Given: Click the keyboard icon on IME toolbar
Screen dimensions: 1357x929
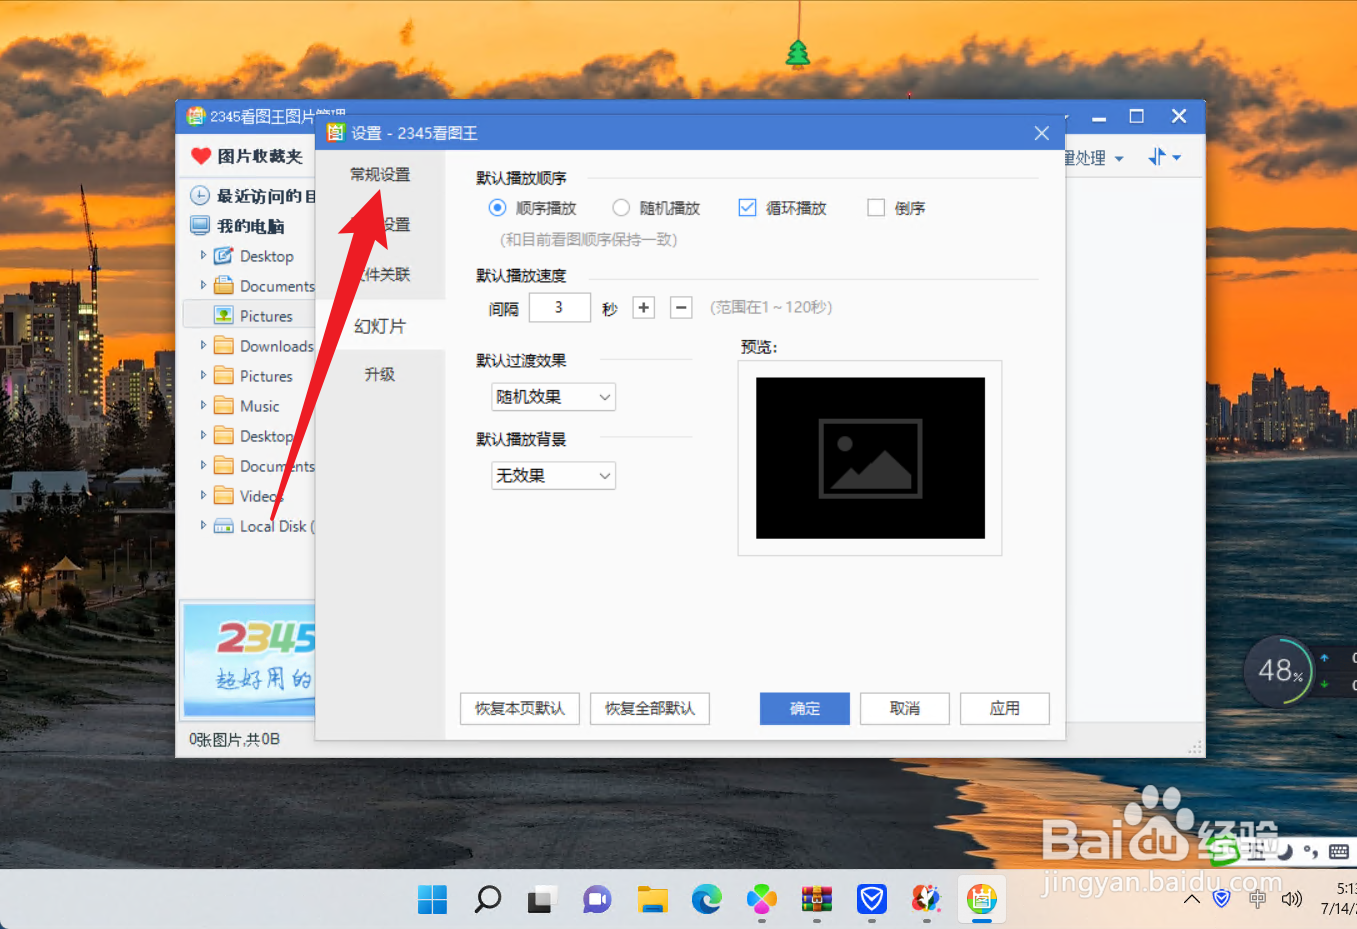Looking at the screenshot, I should point(1339,852).
